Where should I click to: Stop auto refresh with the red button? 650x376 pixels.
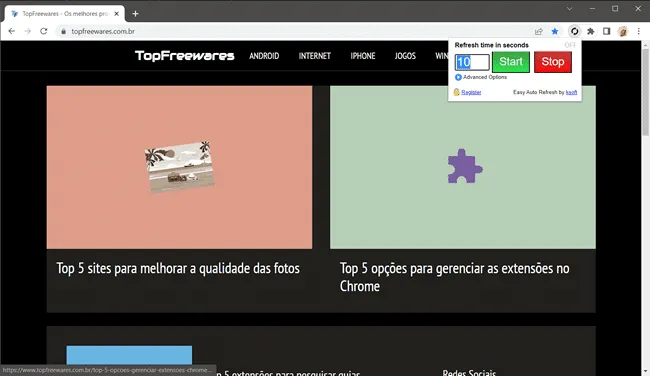click(x=553, y=62)
